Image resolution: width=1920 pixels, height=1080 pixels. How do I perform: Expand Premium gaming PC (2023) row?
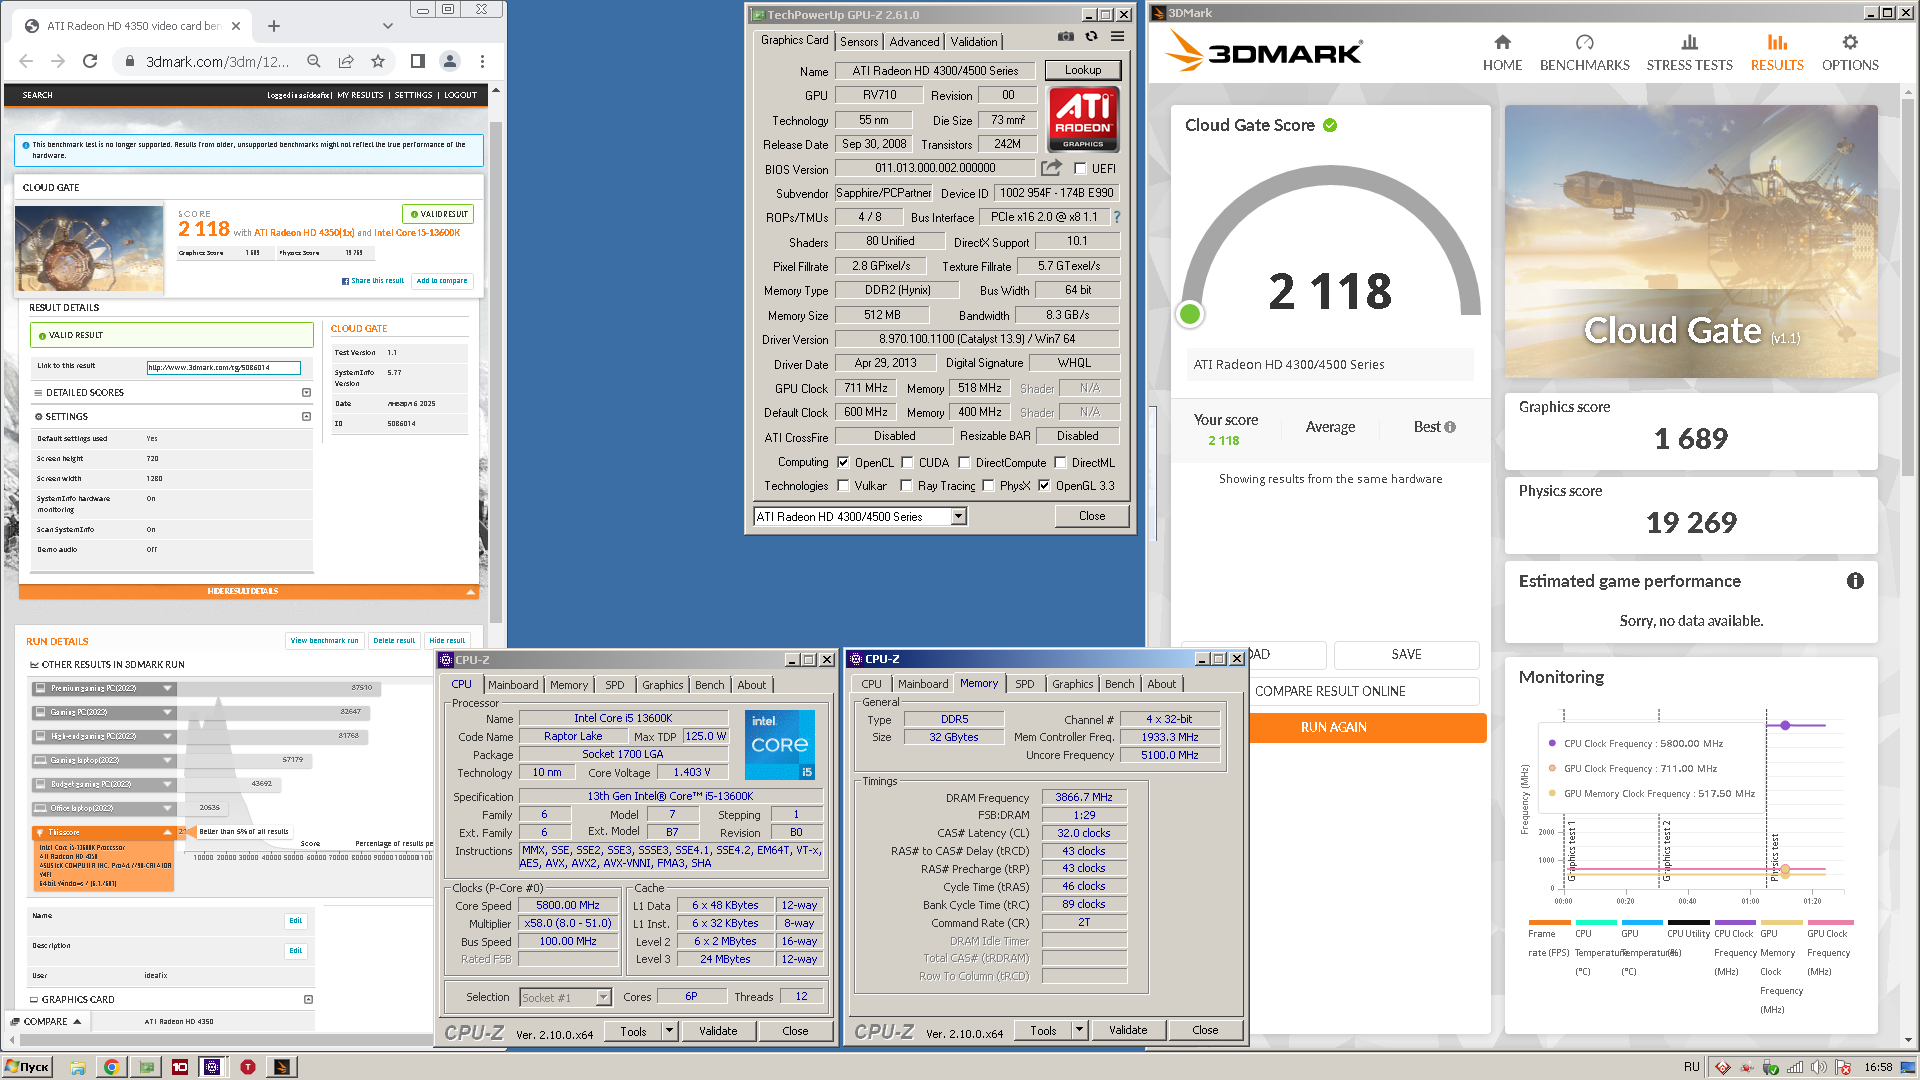pos(168,688)
